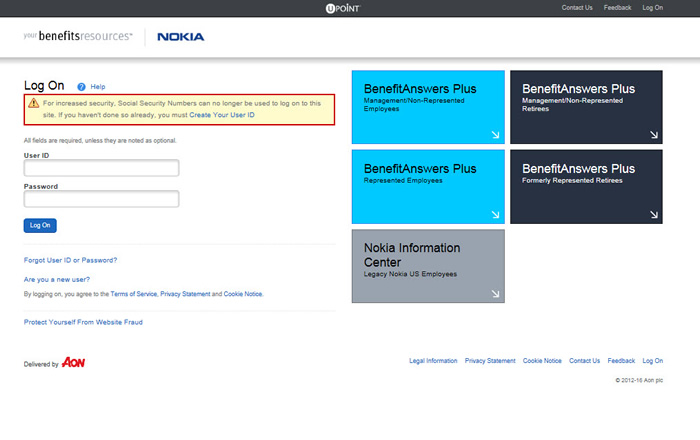Image resolution: width=700 pixels, height=440 pixels.
Task: Follow the Create Your User ID link
Action: [222, 115]
